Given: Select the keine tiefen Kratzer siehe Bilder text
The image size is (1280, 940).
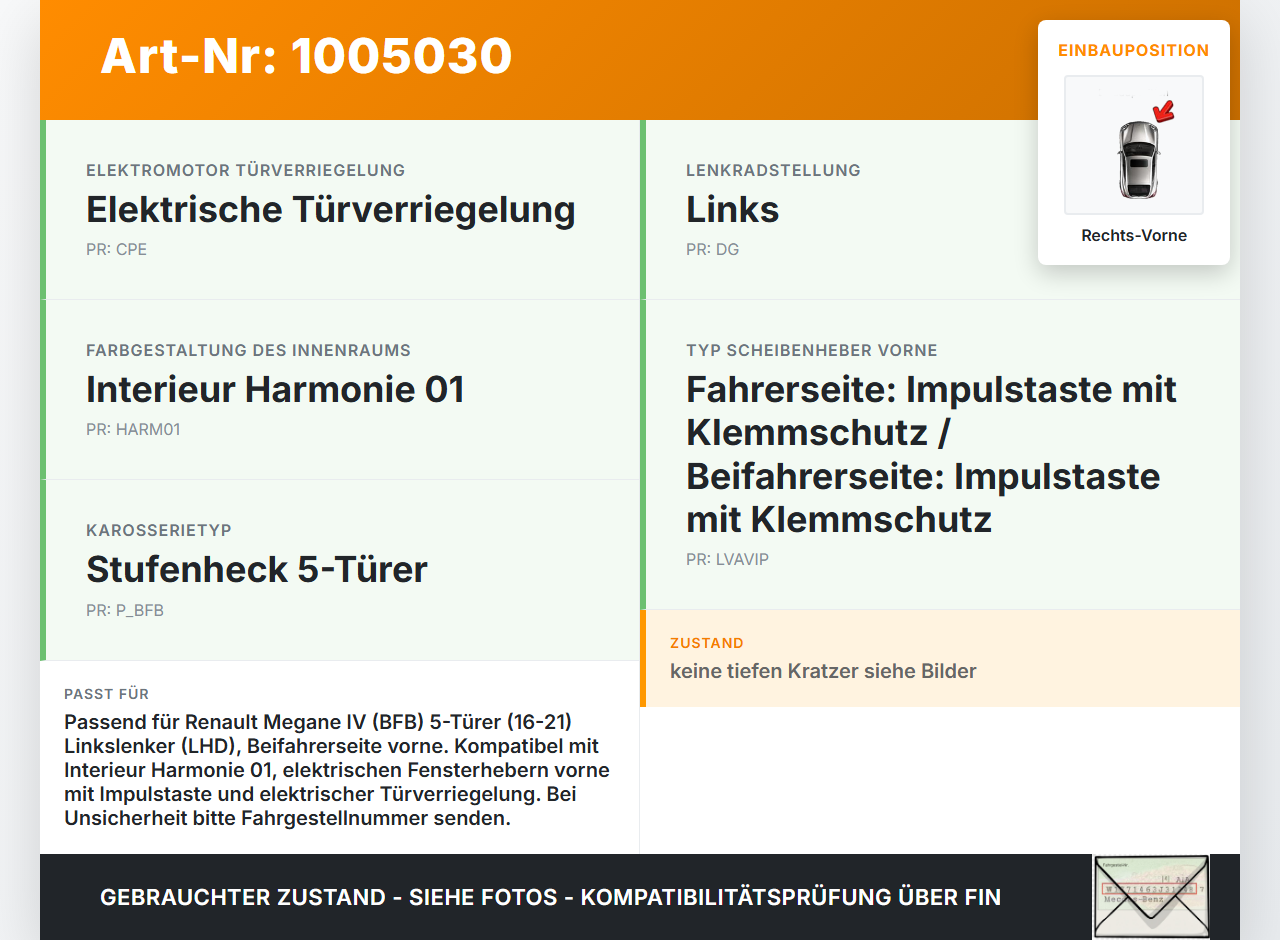Looking at the screenshot, I should click(x=823, y=671).
